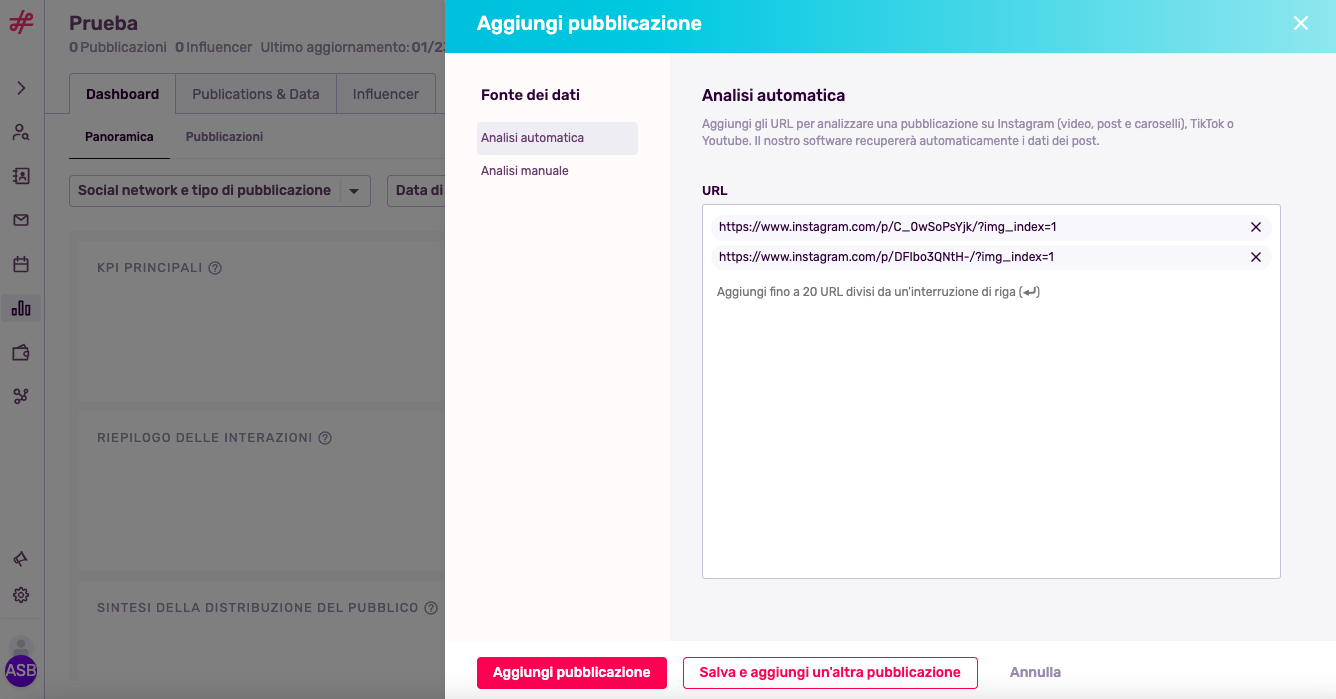Click the URL text area to add links
The width and height of the screenshot is (1336, 699).
[991, 430]
